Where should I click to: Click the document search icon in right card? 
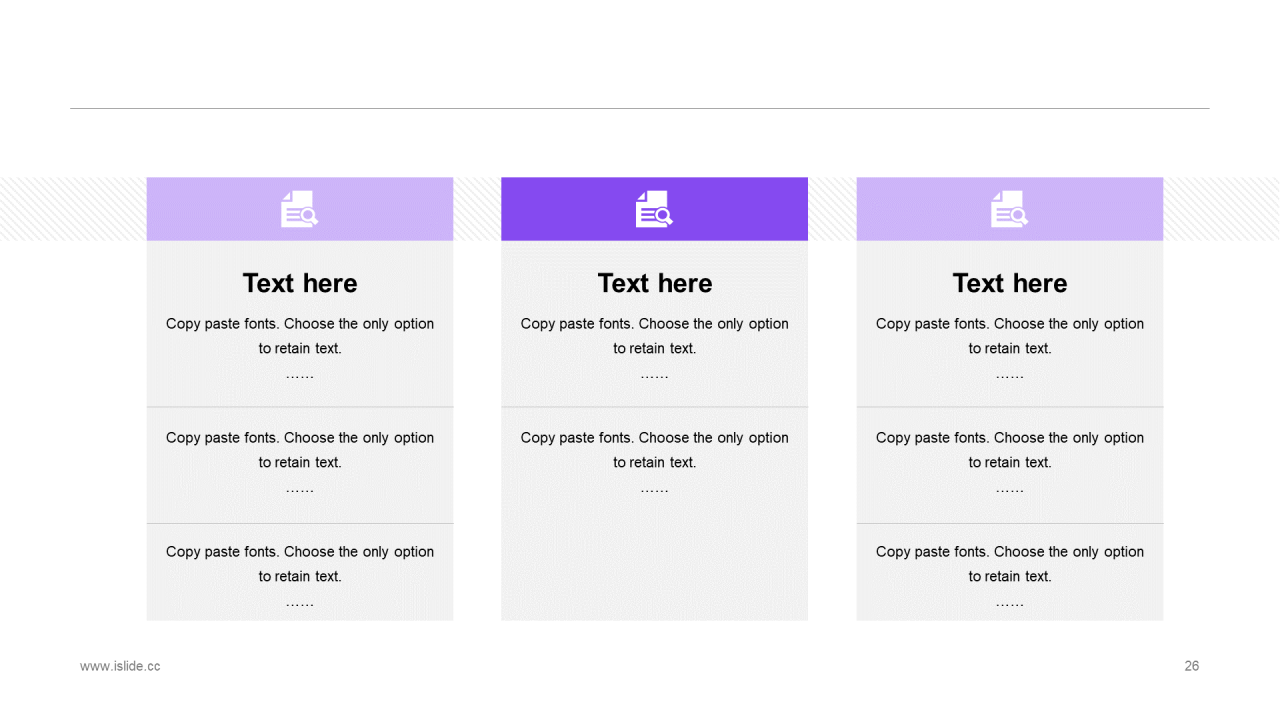pyautogui.click(x=1009, y=209)
